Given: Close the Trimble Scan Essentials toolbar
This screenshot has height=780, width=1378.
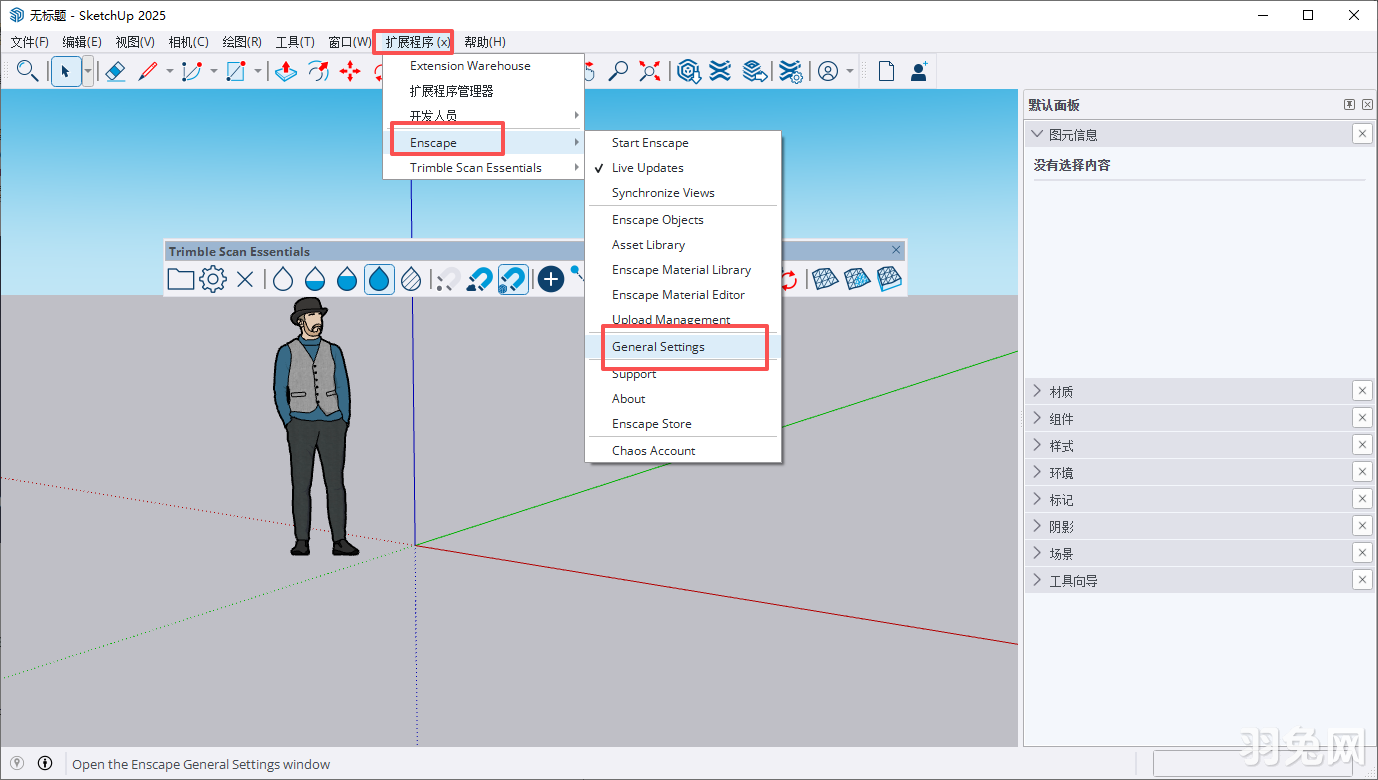Looking at the screenshot, I should click(896, 250).
